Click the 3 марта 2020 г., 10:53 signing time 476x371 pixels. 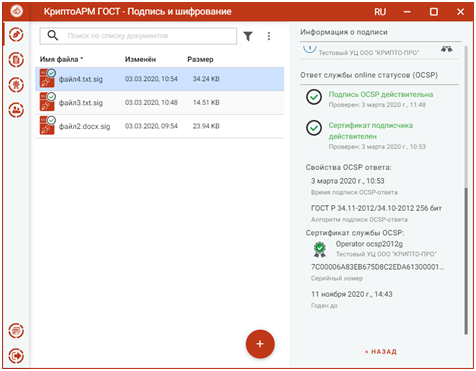tap(348, 181)
